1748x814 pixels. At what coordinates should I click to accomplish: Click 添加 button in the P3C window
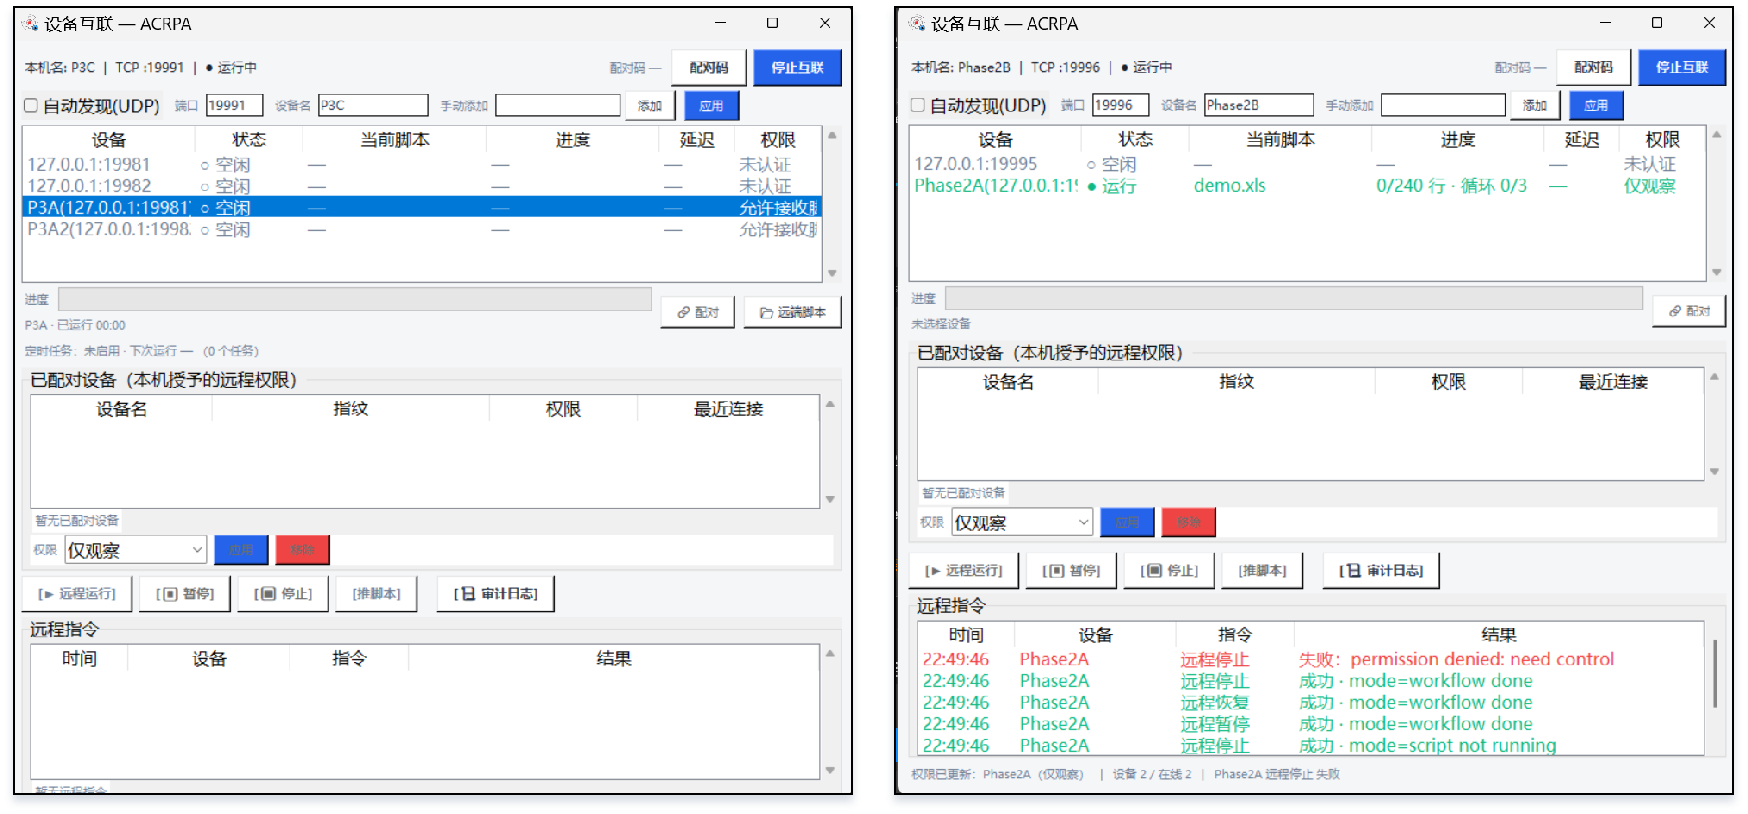tap(650, 106)
